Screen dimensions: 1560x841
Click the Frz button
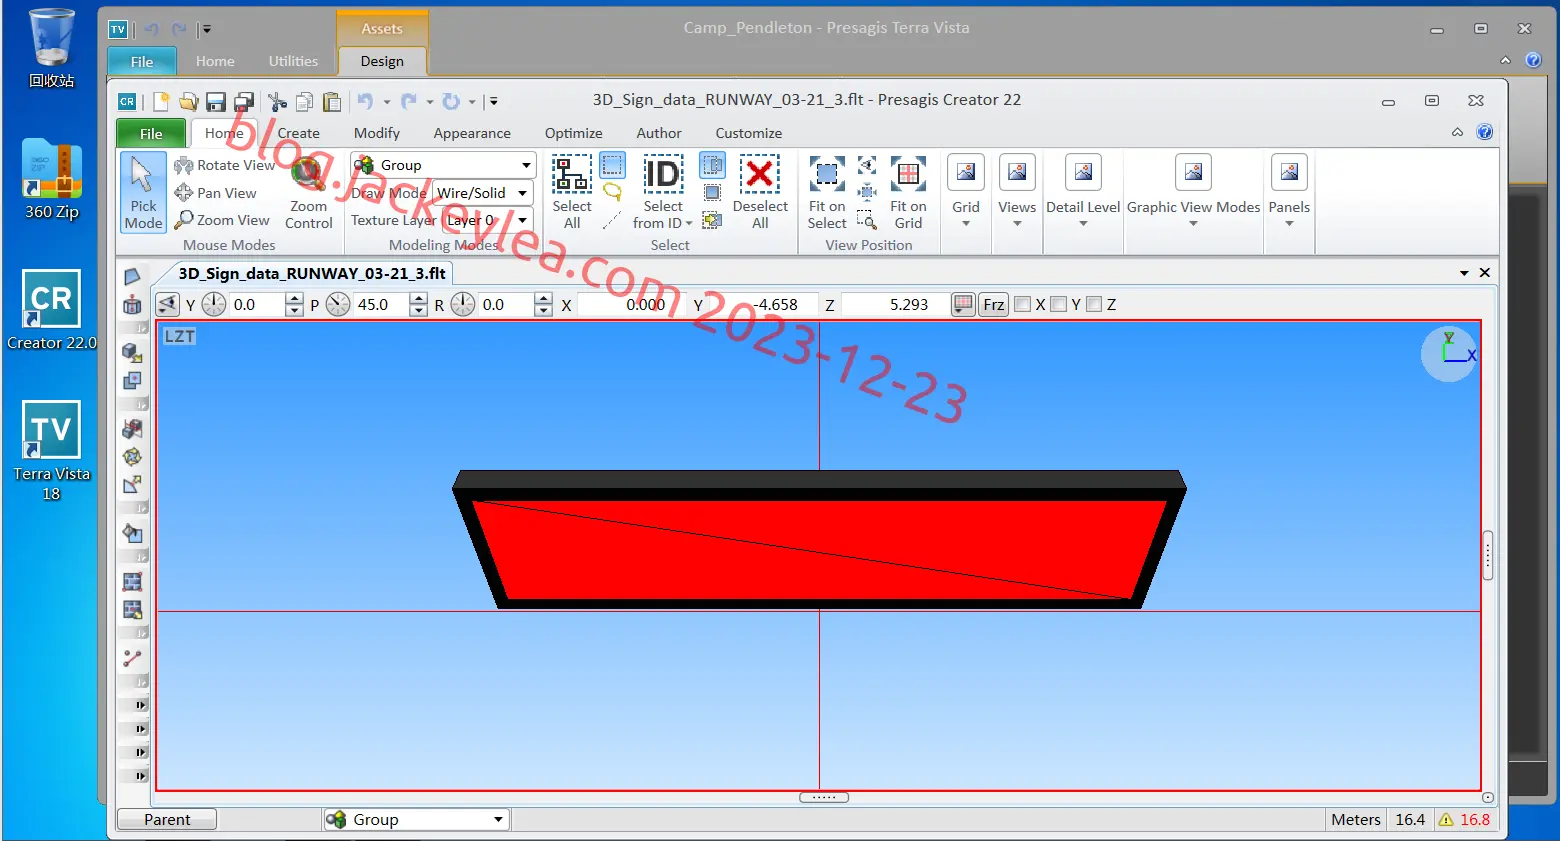click(993, 305)
